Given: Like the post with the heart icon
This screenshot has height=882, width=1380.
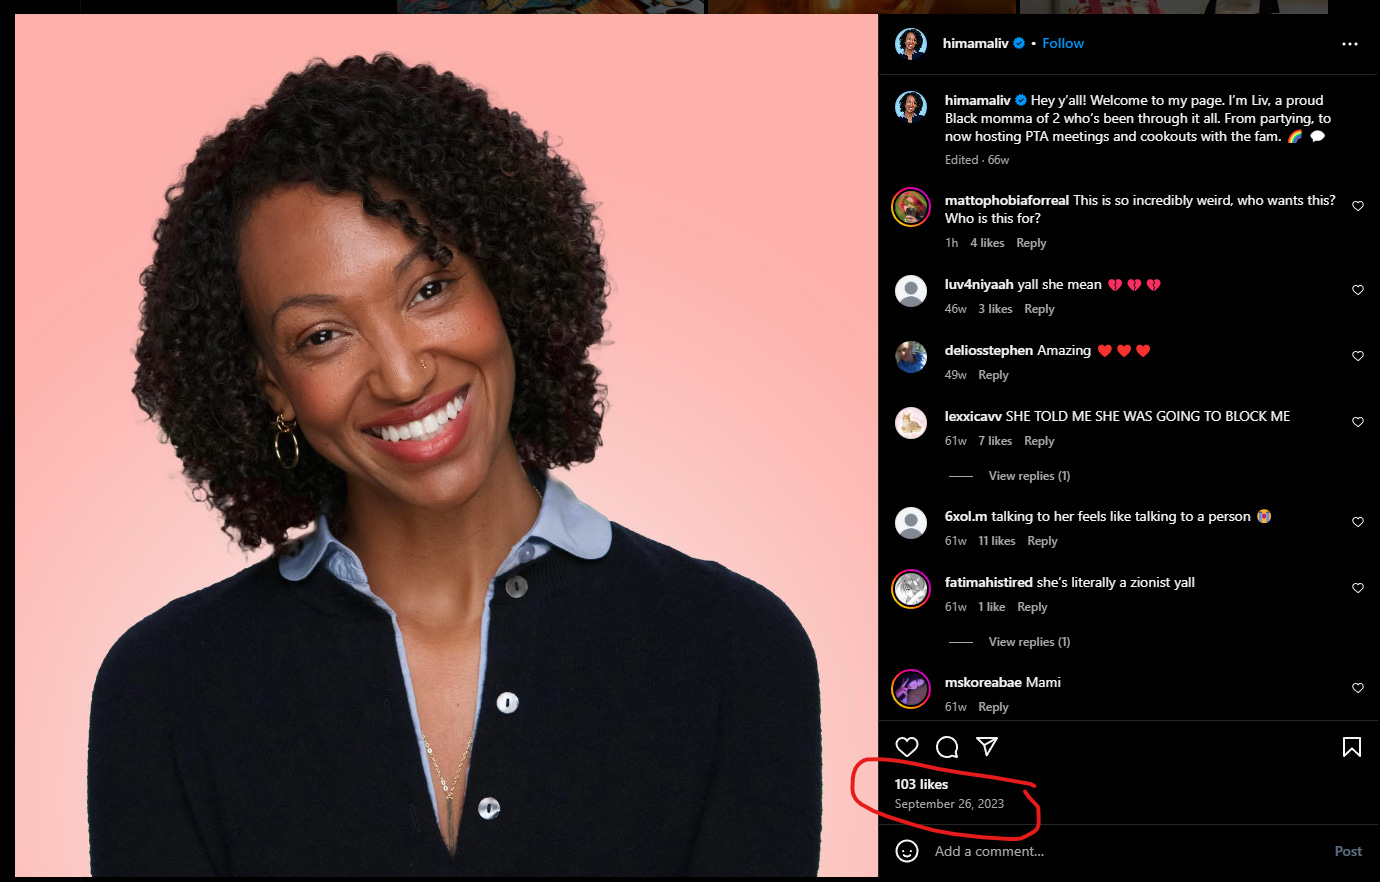Looking at the screenshot, I should pos(907,747).
